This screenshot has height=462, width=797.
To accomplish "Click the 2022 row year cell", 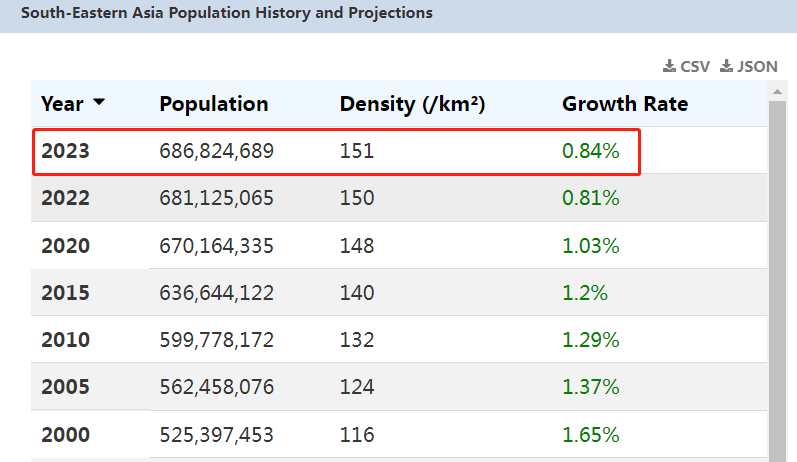I will [x=65, y=198].
